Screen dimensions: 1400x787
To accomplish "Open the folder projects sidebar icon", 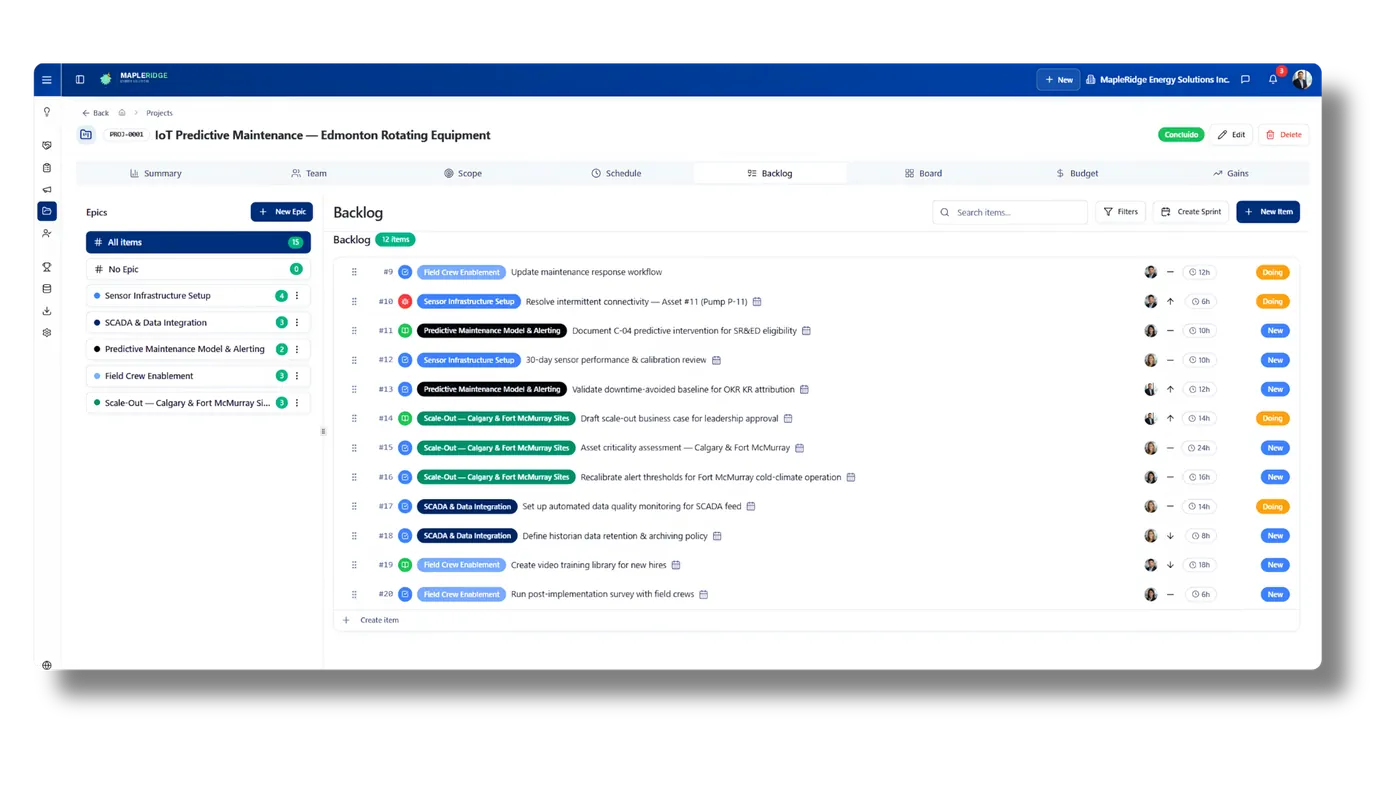I will point(47,211).
